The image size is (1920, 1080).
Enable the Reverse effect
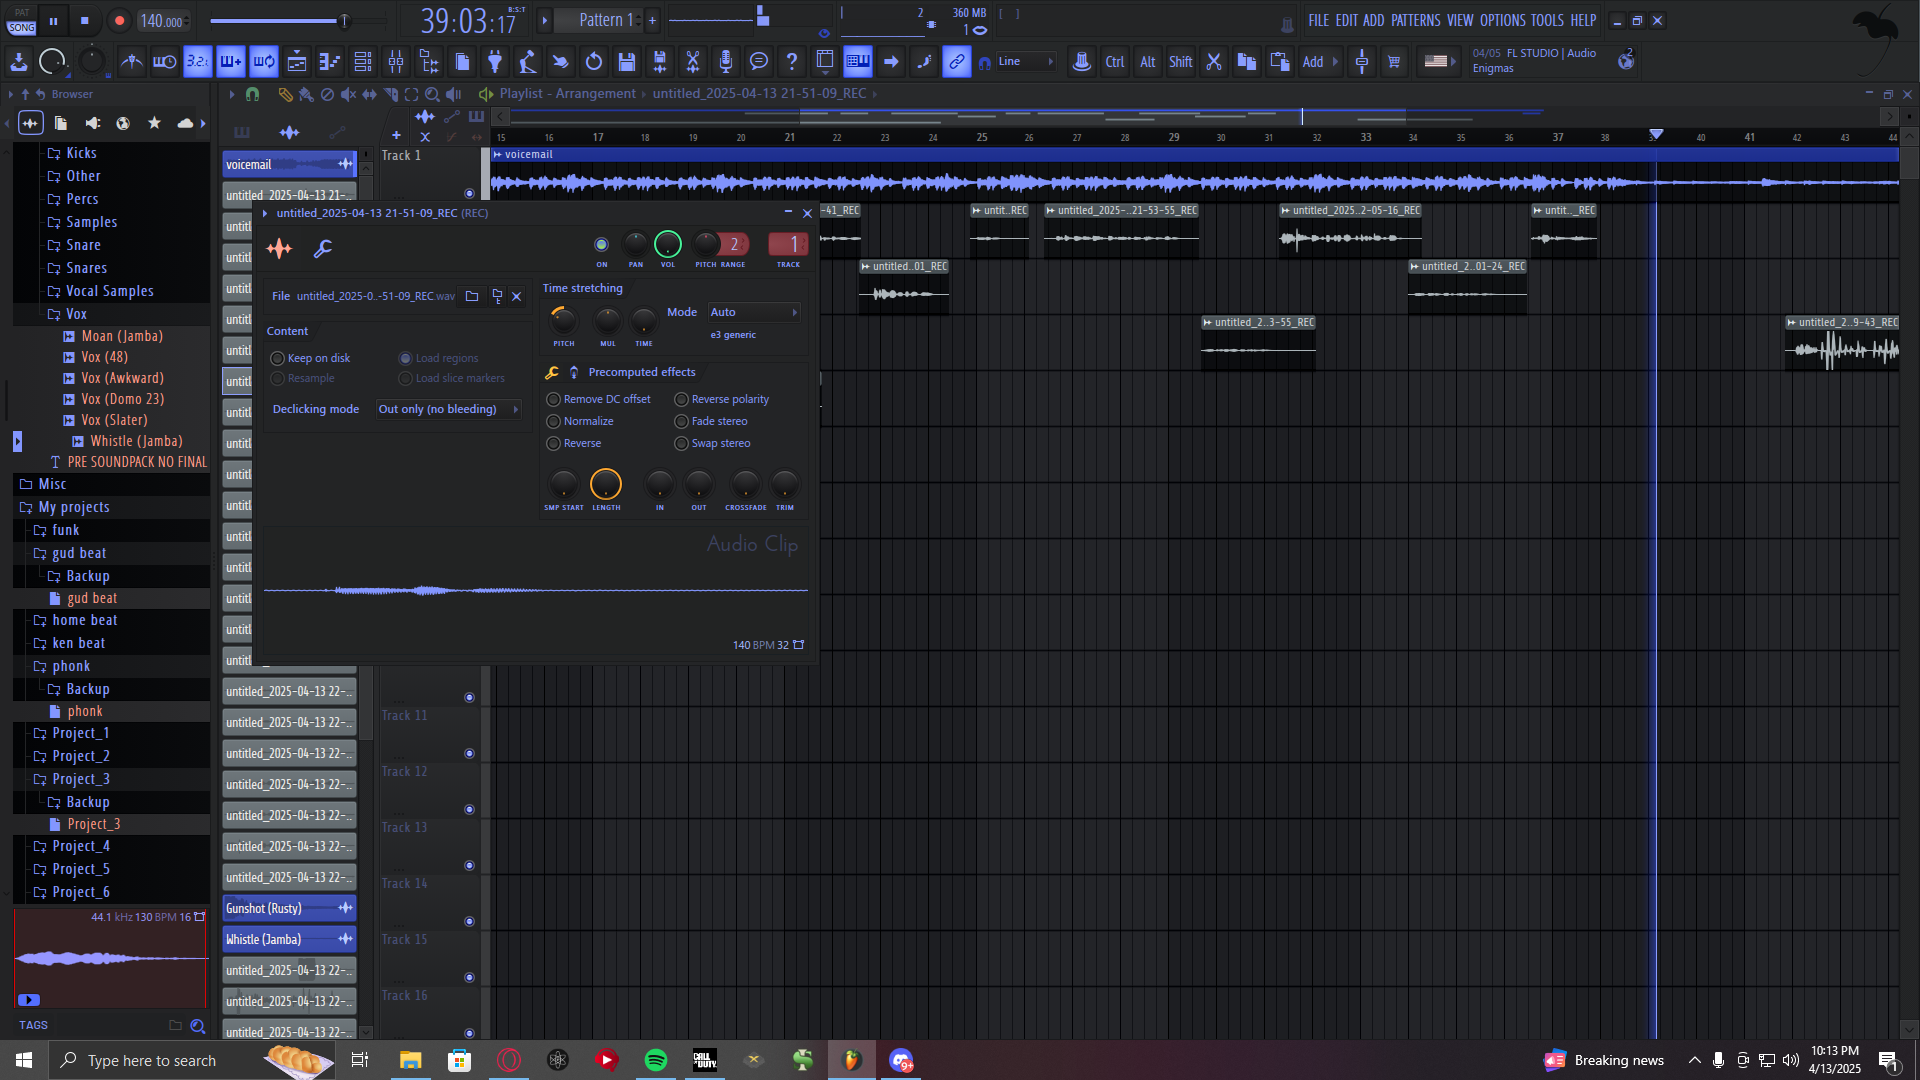point(554,443)
